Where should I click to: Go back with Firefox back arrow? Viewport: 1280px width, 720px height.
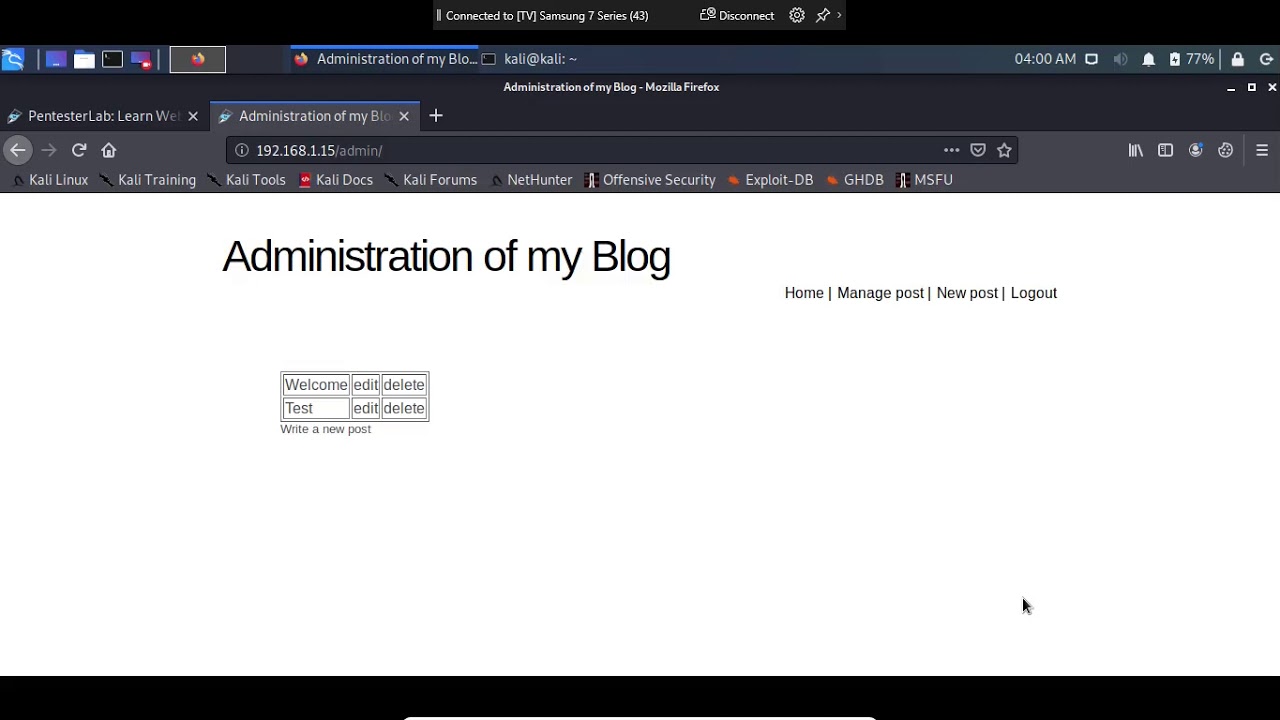[17, 150]
